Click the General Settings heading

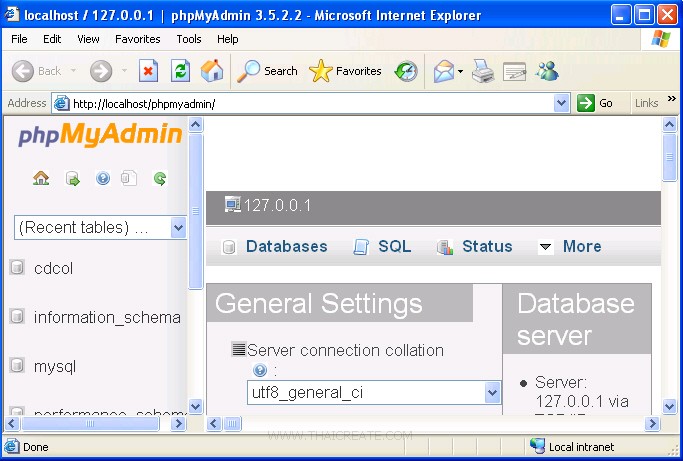[318, 303]
